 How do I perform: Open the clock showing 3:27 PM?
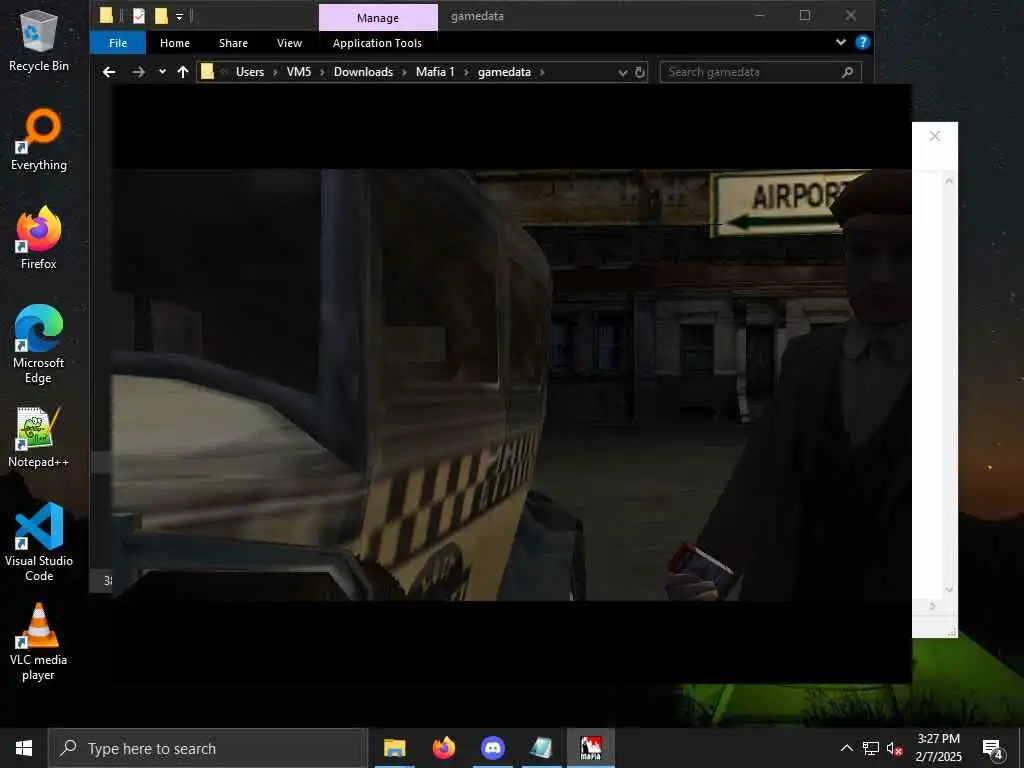tap(938, 748)
